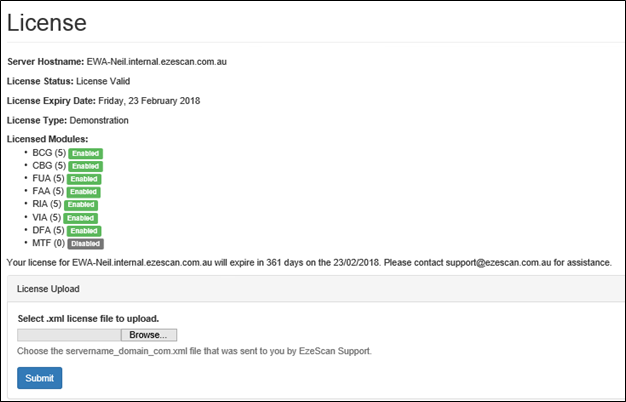This screenshot has width=626, height=402.
Task: Click the License page heading
Action: 47,21
